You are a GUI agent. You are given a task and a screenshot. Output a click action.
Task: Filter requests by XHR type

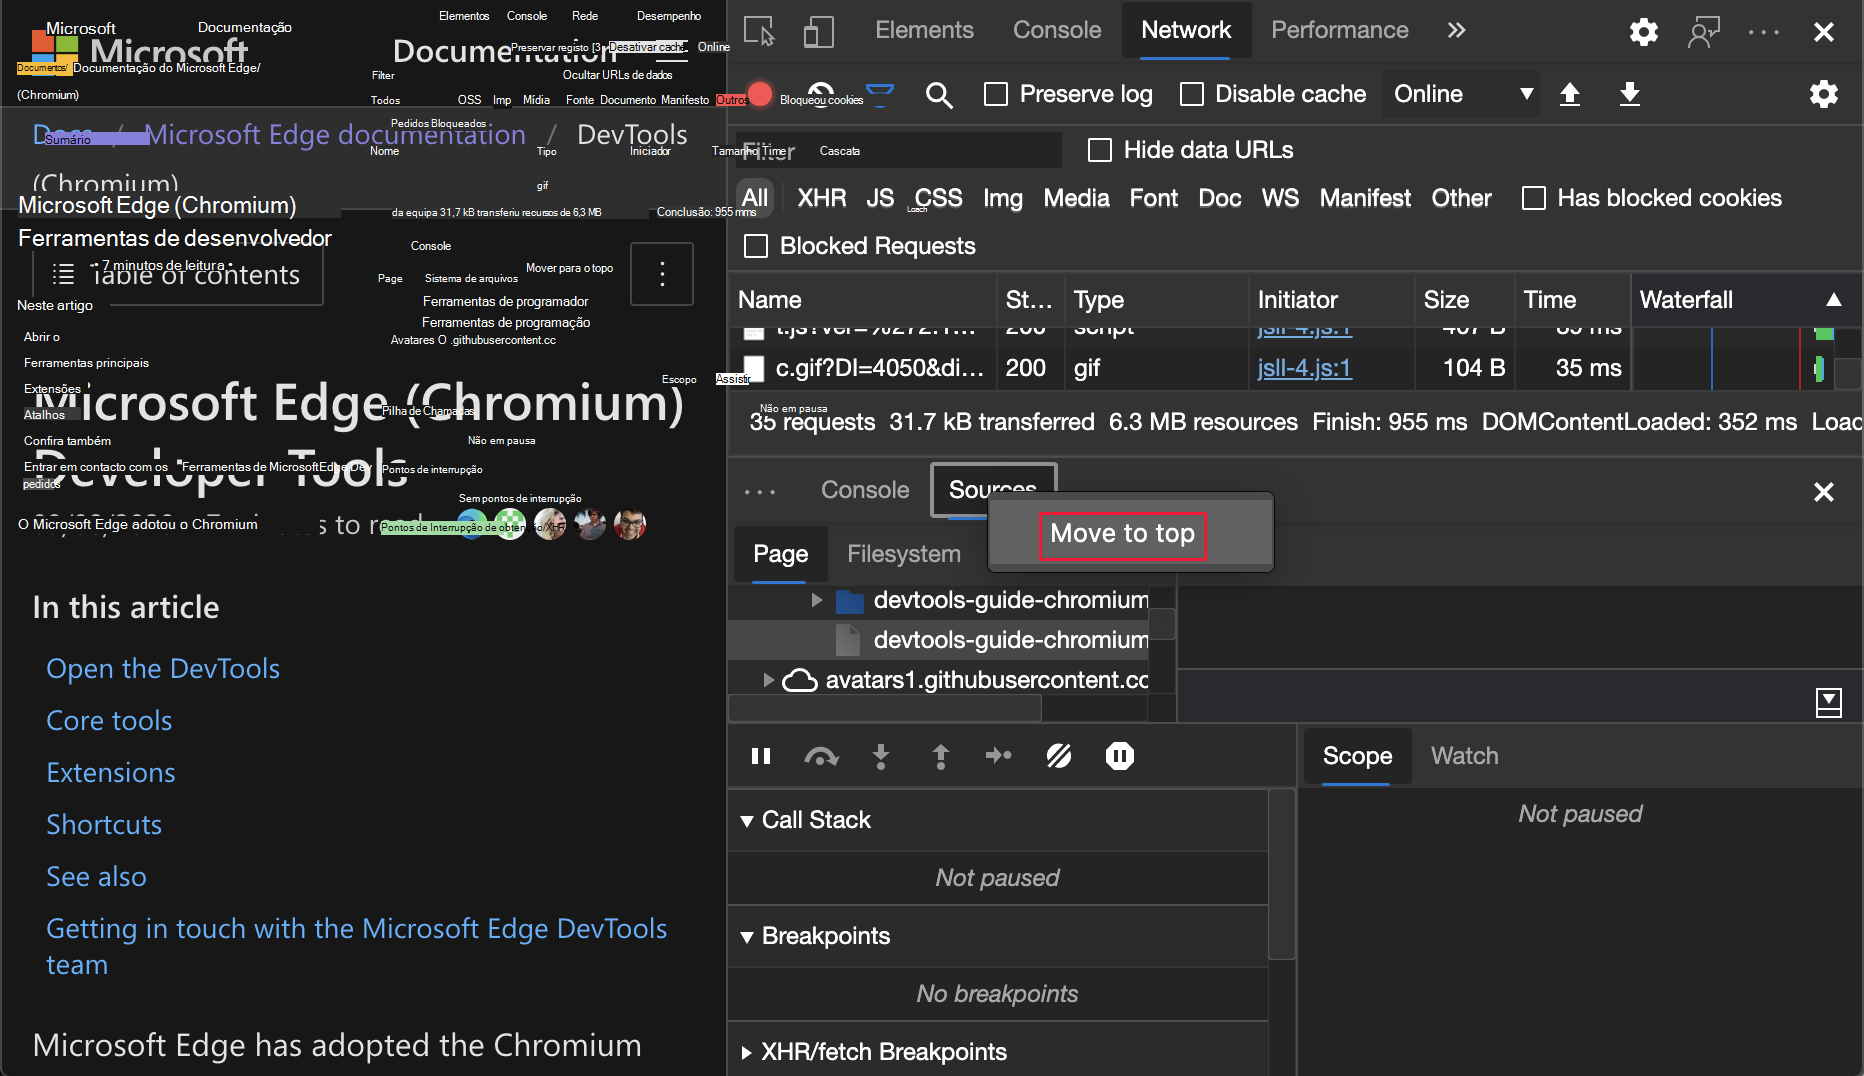coord(822,198)
